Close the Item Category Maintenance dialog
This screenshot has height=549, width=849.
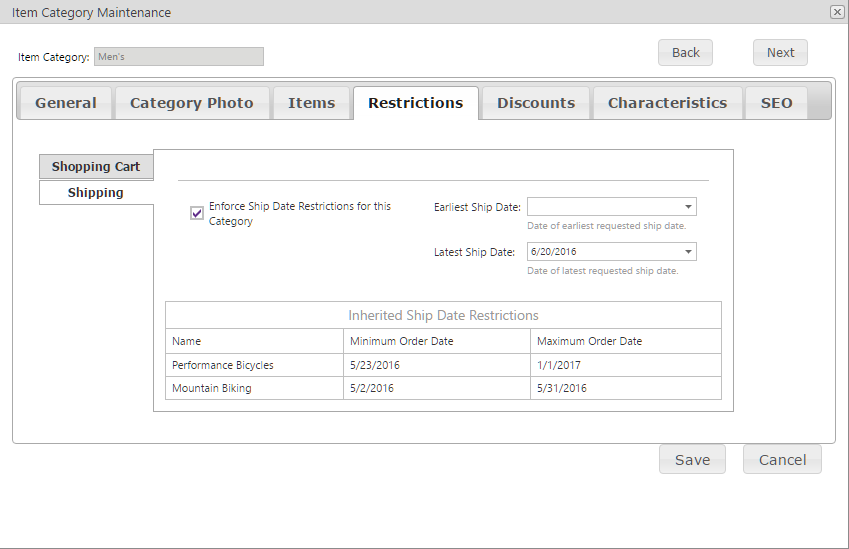837,12
